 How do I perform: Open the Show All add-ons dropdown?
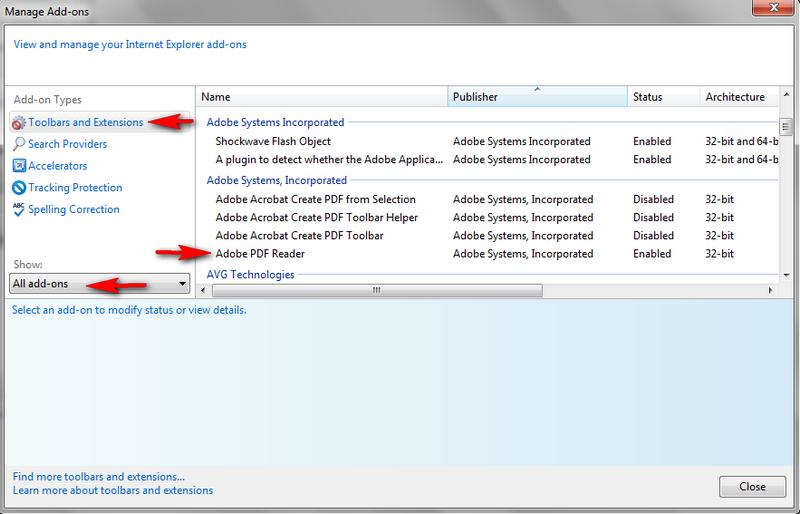tap(99, 284)
